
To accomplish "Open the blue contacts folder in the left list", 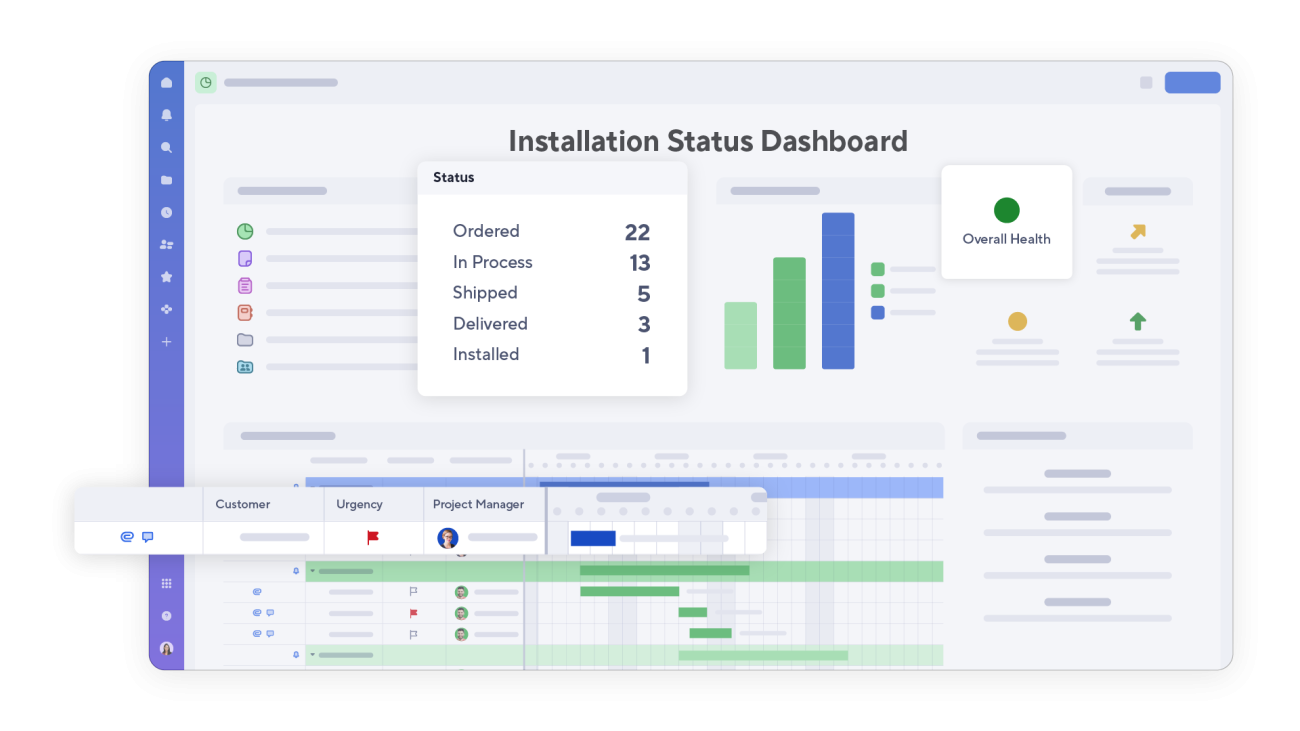I will pyautogui.click(x=245, y=367).
